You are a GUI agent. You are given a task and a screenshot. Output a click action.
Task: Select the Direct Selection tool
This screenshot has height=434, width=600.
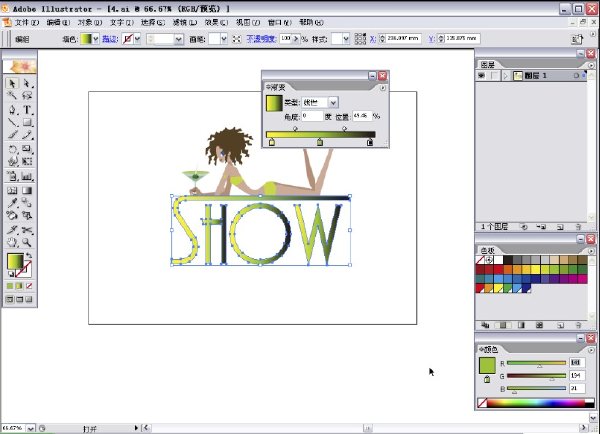click(27, 83)
